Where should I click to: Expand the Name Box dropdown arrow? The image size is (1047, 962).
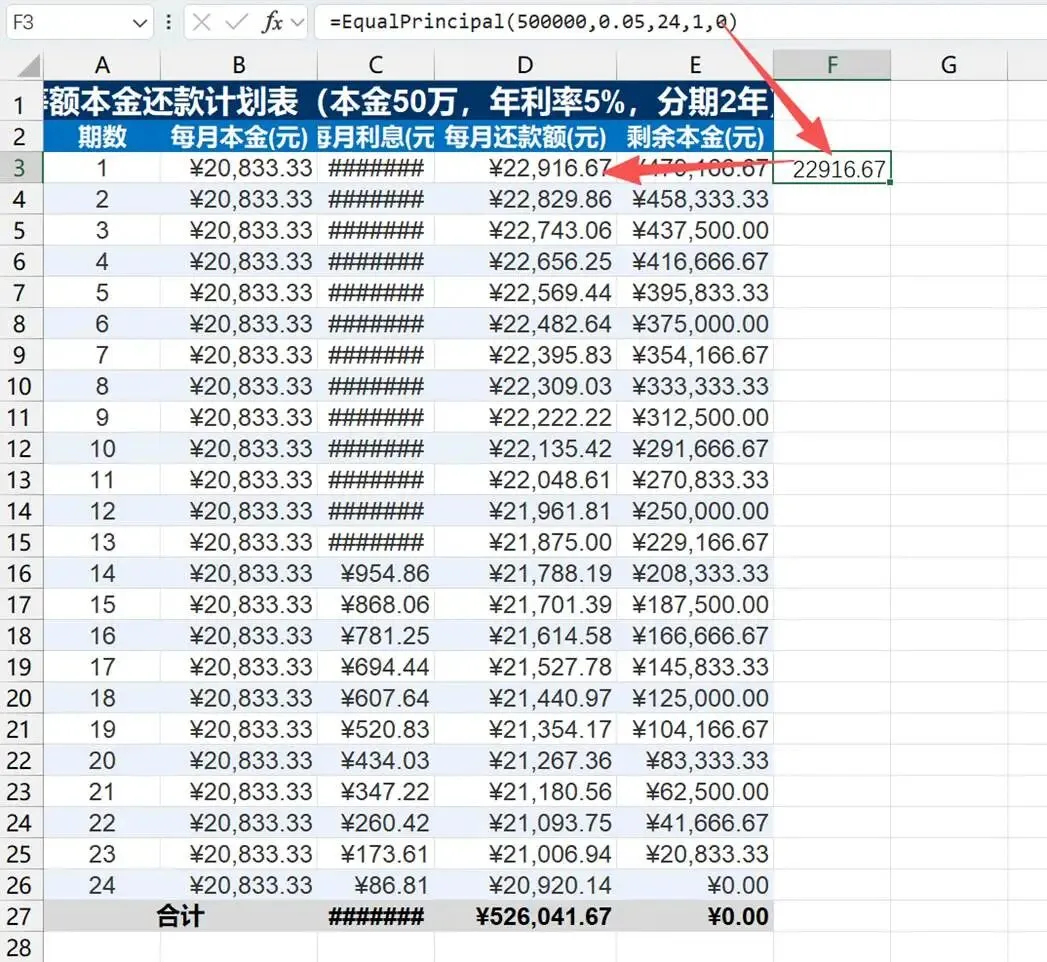pyautogui.click(x=140, y=23)
